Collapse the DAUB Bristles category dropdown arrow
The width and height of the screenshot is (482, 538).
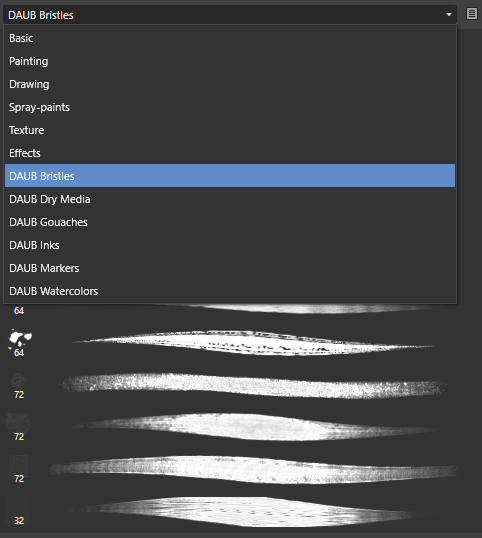point(448,14)
